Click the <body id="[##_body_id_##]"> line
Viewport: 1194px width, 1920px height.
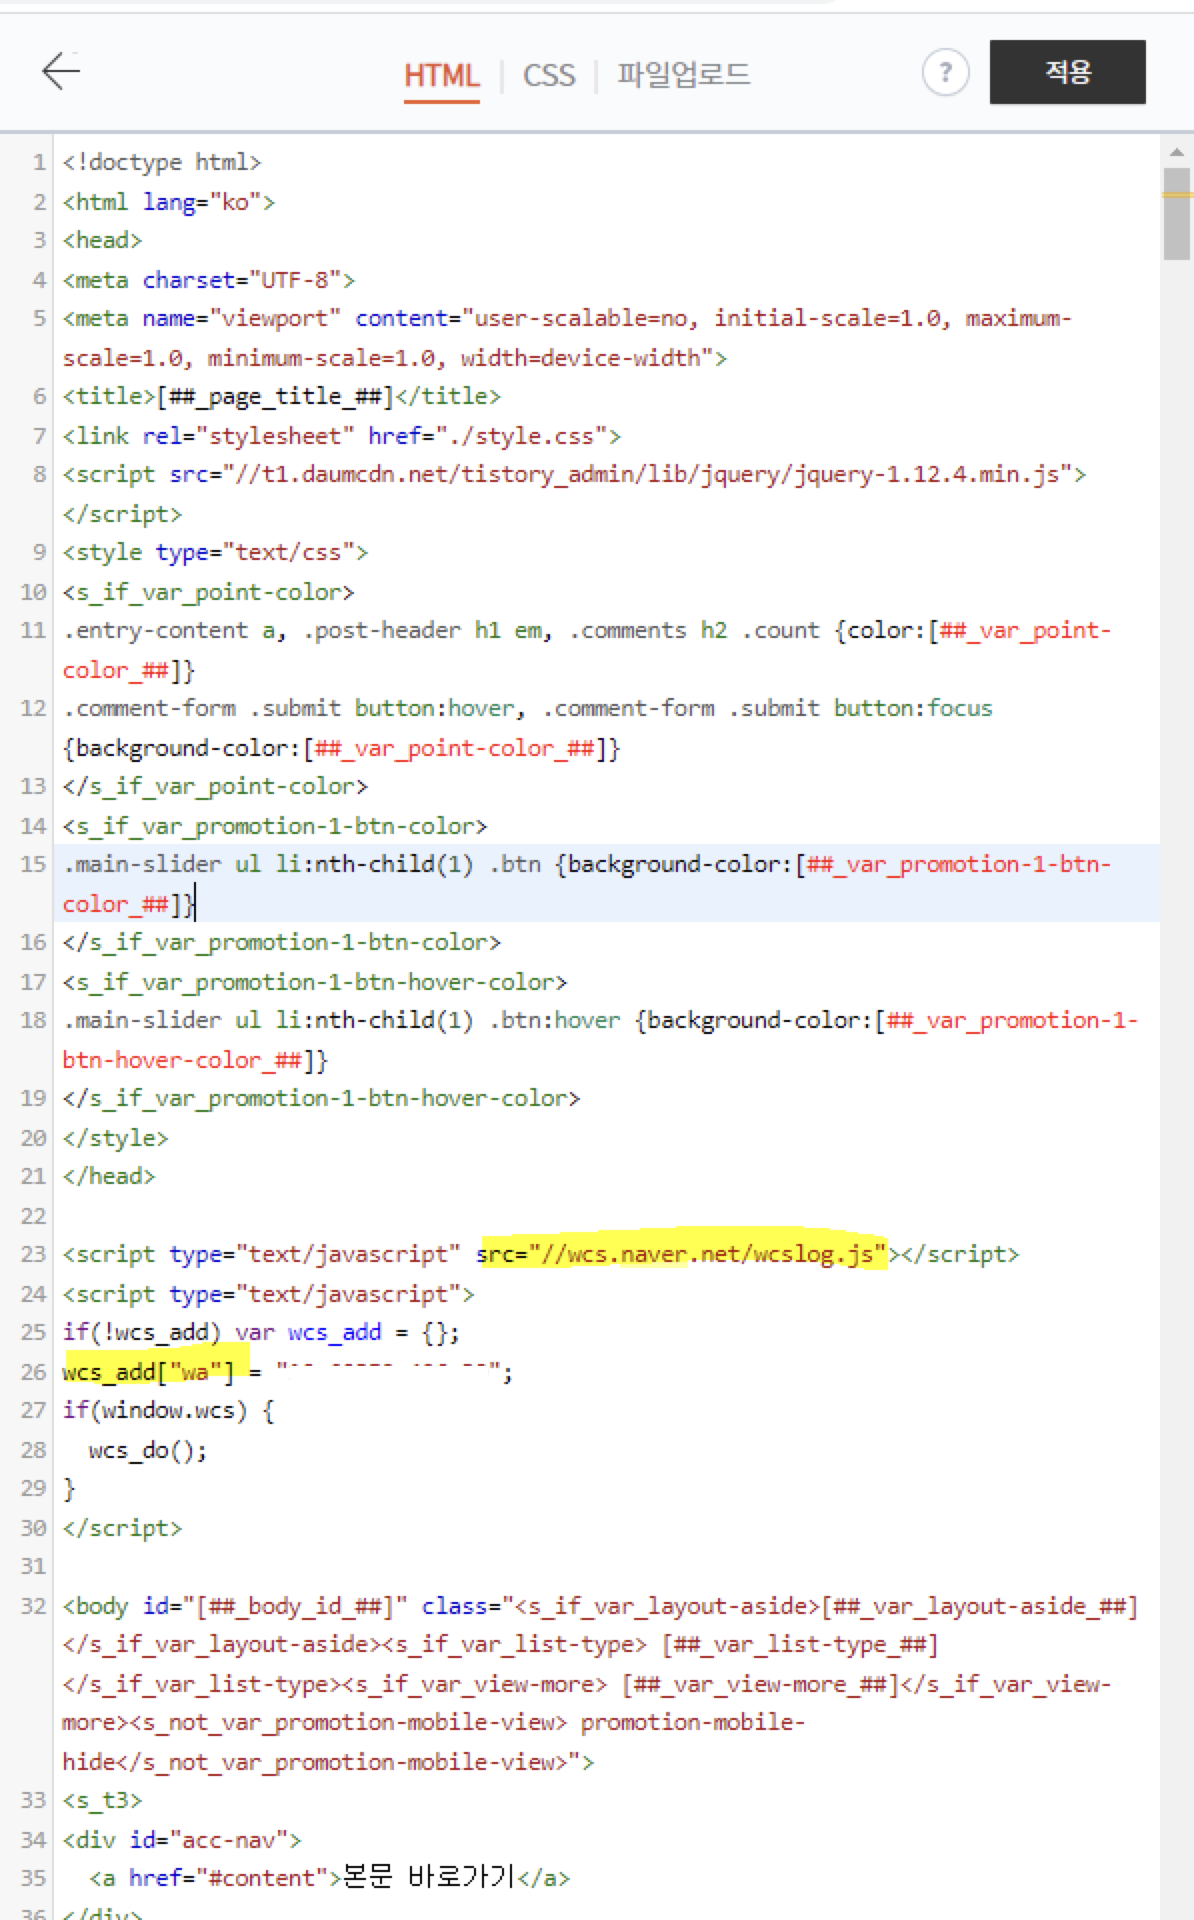tap(600, 1684)
